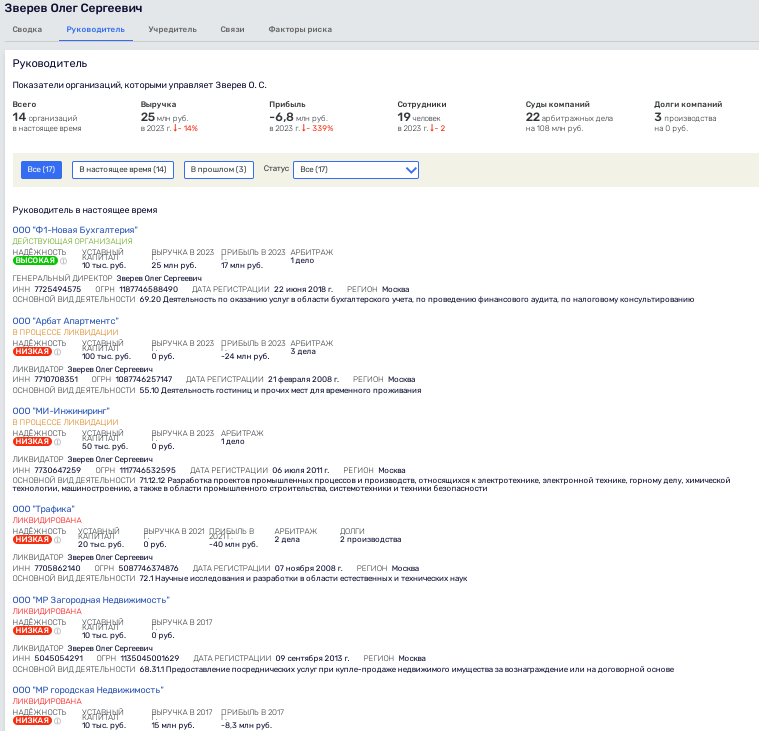Click the Выручка 25 млн руб. figure

164,118
